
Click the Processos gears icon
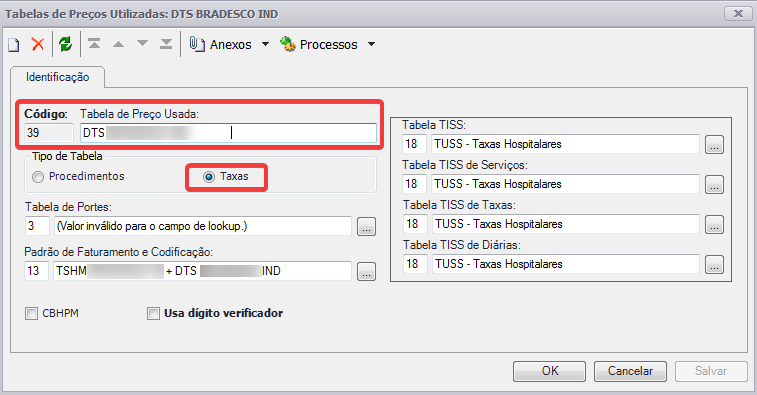(x=287, y=44)
